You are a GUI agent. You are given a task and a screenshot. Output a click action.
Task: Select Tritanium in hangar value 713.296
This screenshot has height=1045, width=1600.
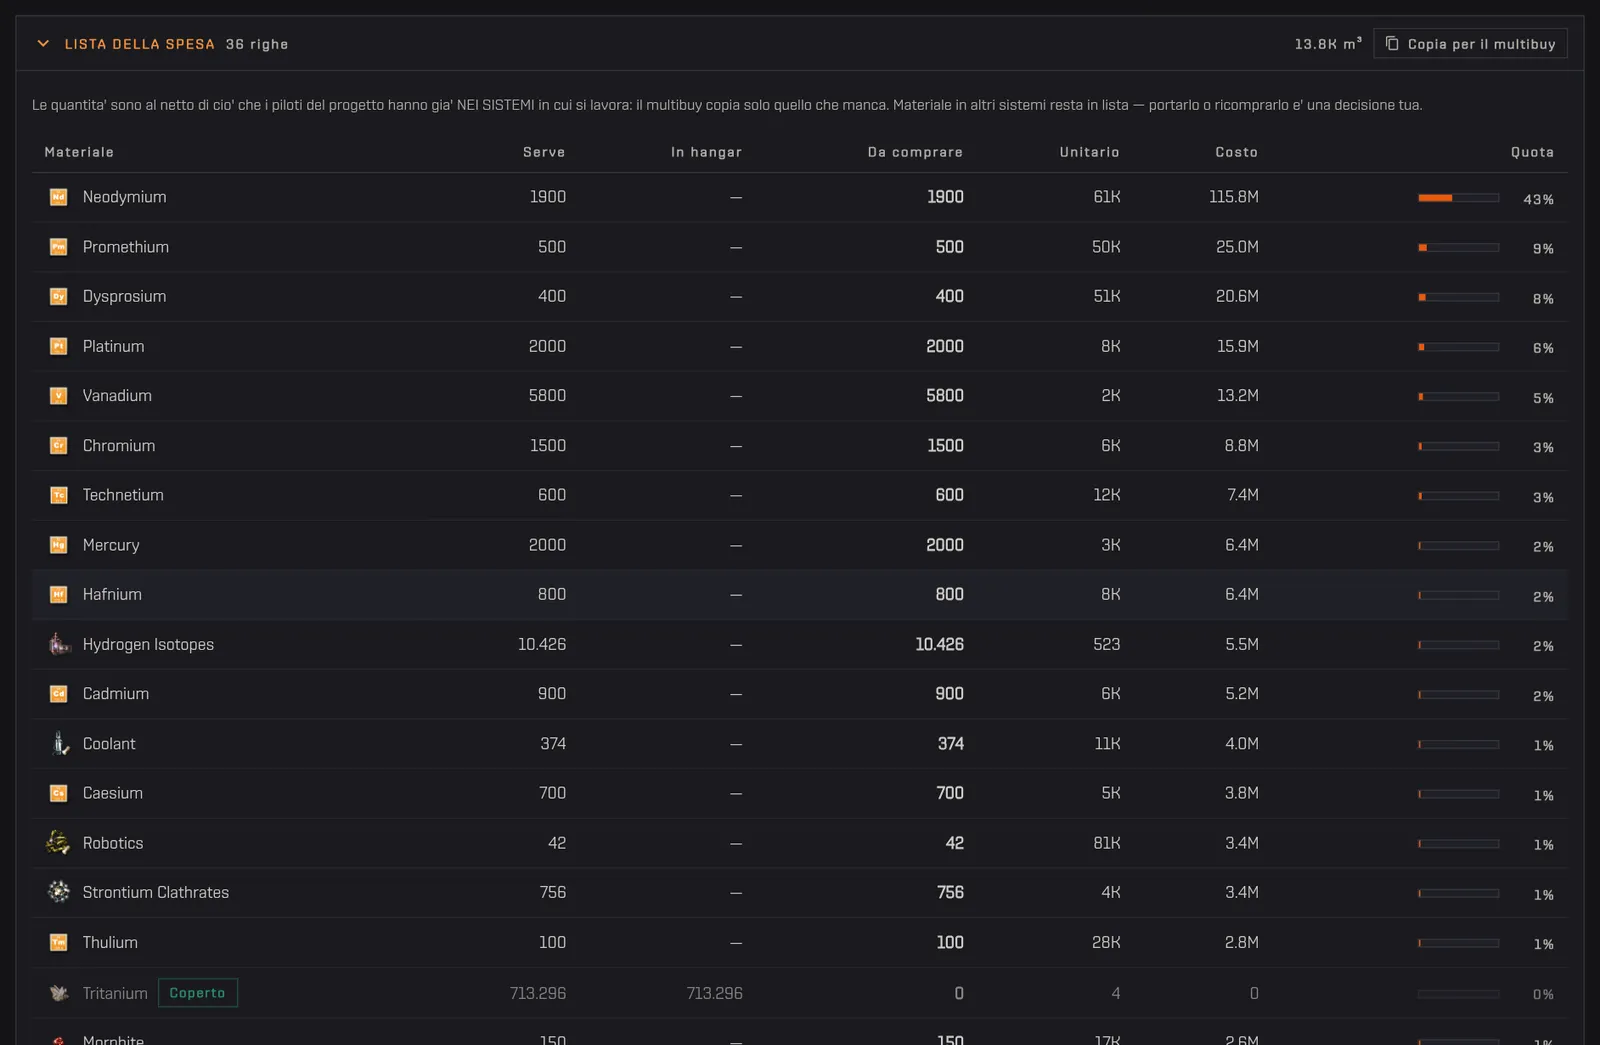[714, 993]
